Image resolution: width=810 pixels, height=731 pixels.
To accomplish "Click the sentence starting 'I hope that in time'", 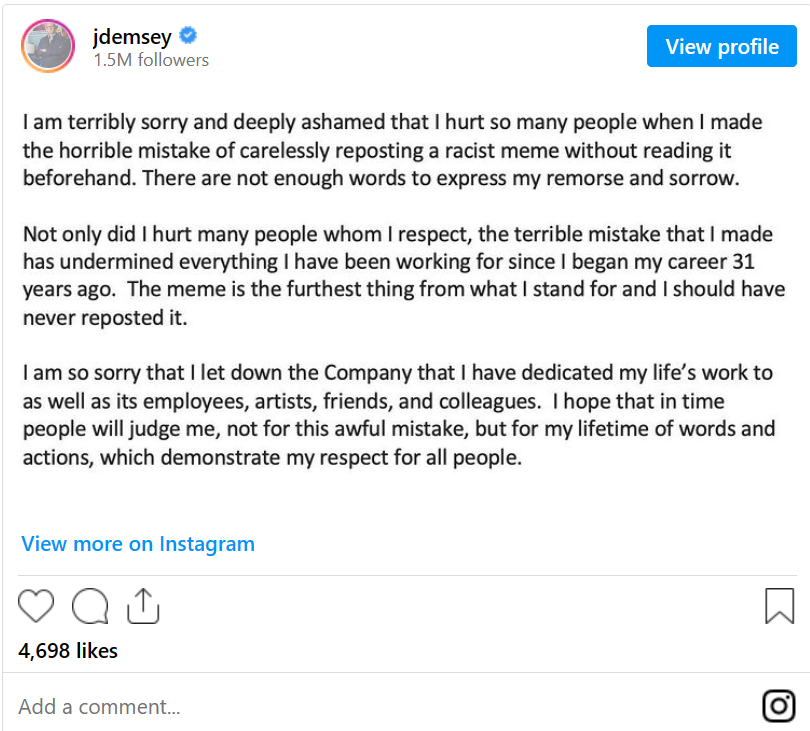I will click(x=399, y=429).
